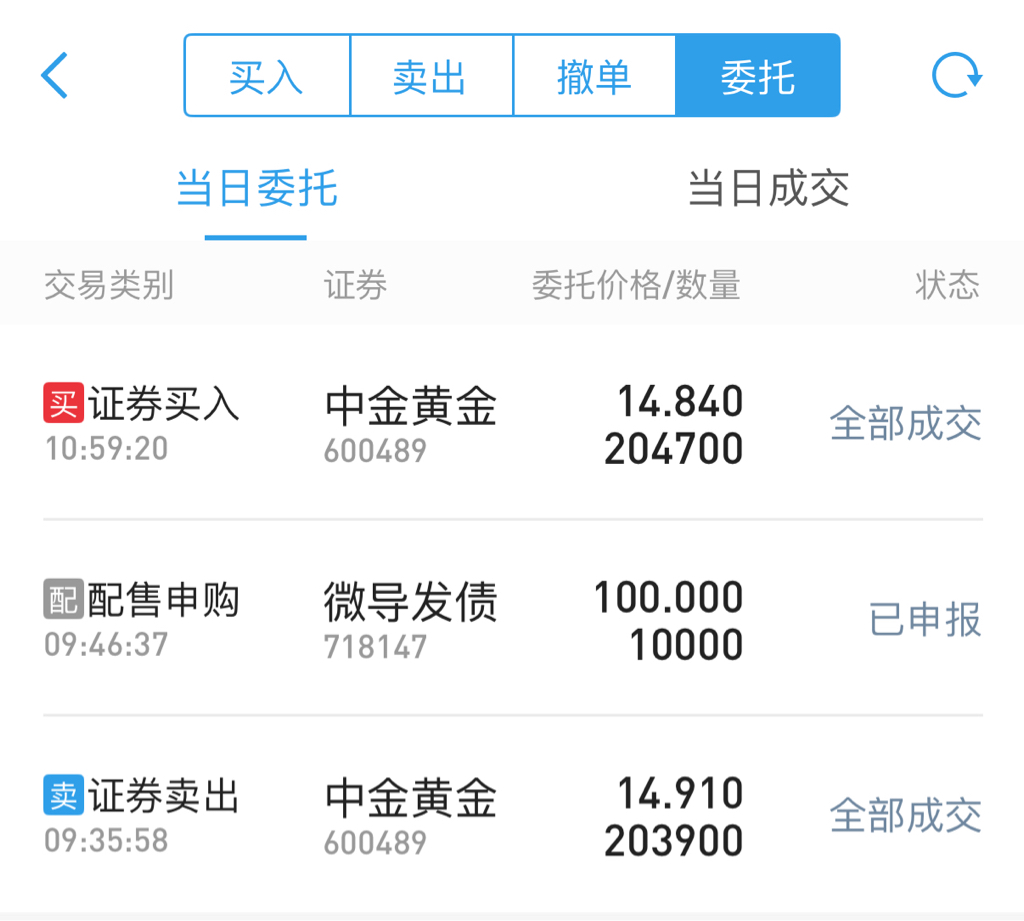Tap the blue 卖 badge icon
Screen dimensions: 1024x921
pyautogui.click(x=63, y=795)
